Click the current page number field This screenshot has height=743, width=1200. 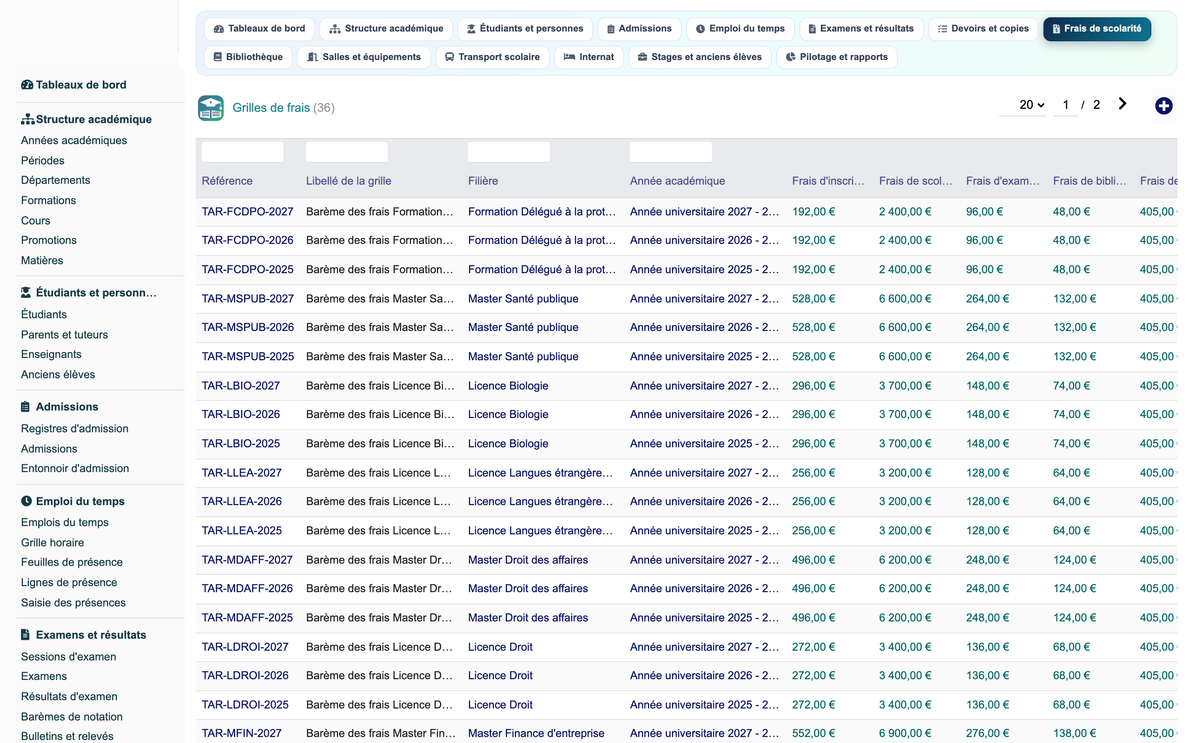pos(1066,105)
